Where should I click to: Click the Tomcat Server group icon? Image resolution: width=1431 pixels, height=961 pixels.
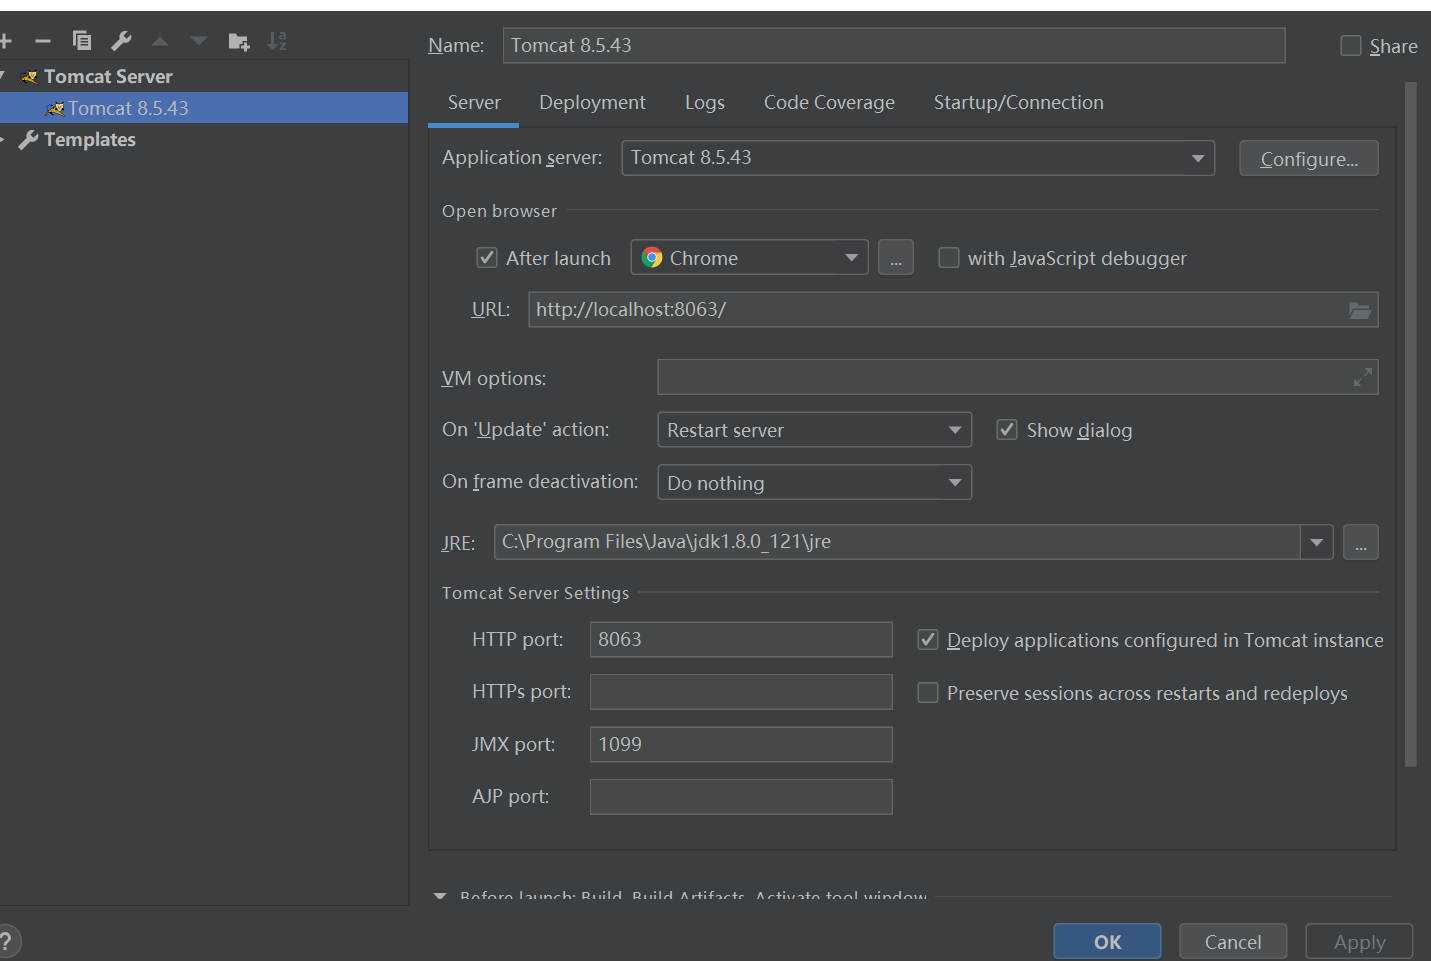tap(29, 77)
